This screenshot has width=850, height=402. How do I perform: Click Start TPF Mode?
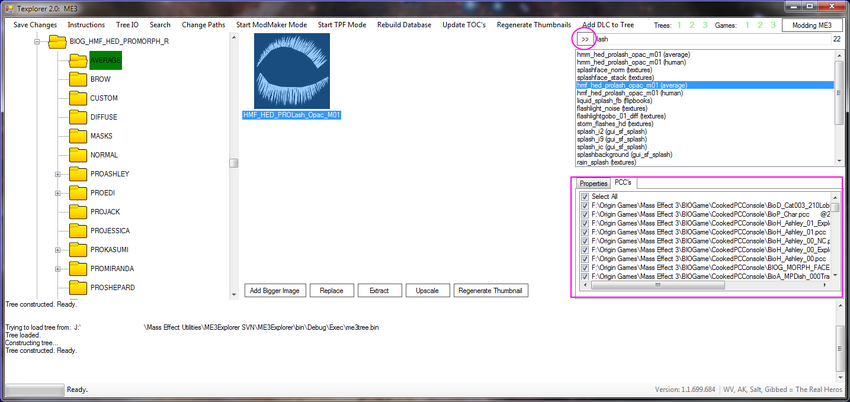click(342, 25)
